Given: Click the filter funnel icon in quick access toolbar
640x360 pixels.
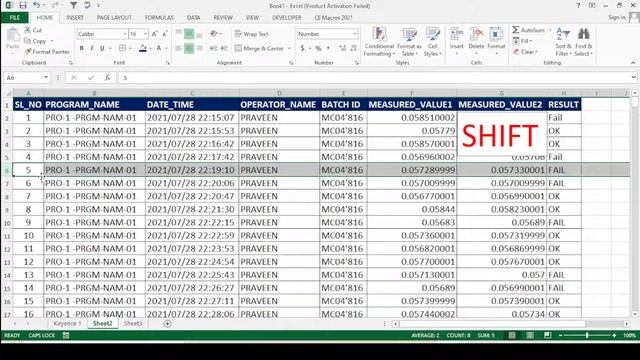Looking at the screenshot, I should (73, 5).
